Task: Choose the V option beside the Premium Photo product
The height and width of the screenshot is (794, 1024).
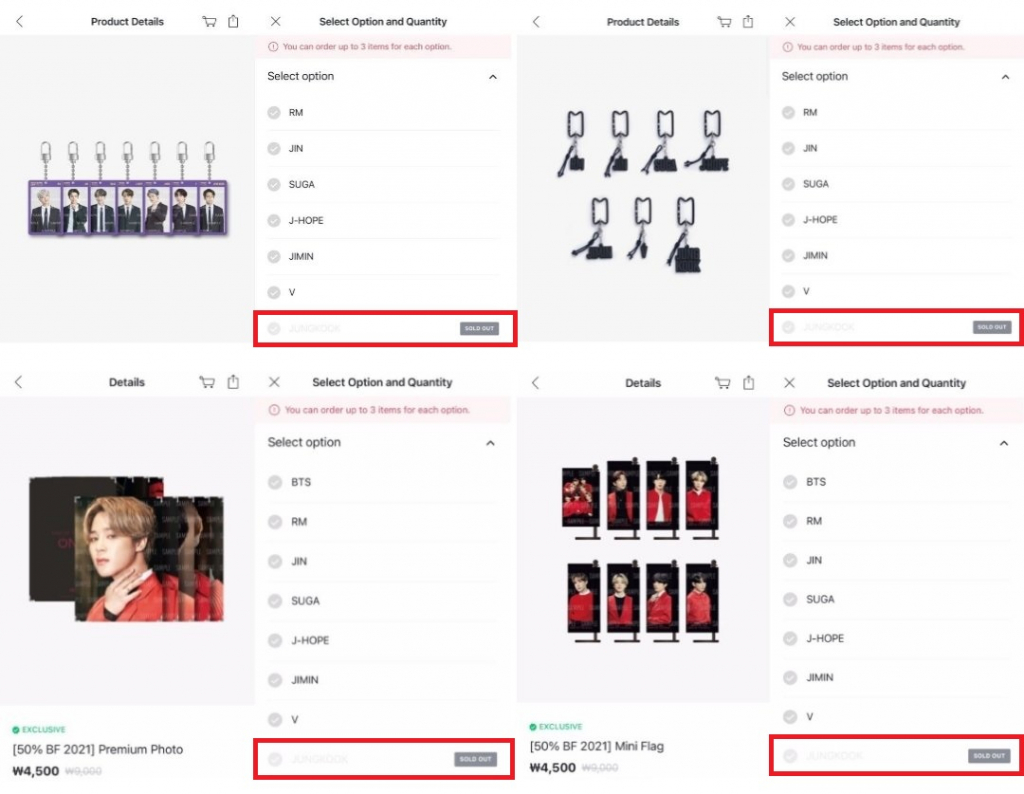Action: [384, 720]
